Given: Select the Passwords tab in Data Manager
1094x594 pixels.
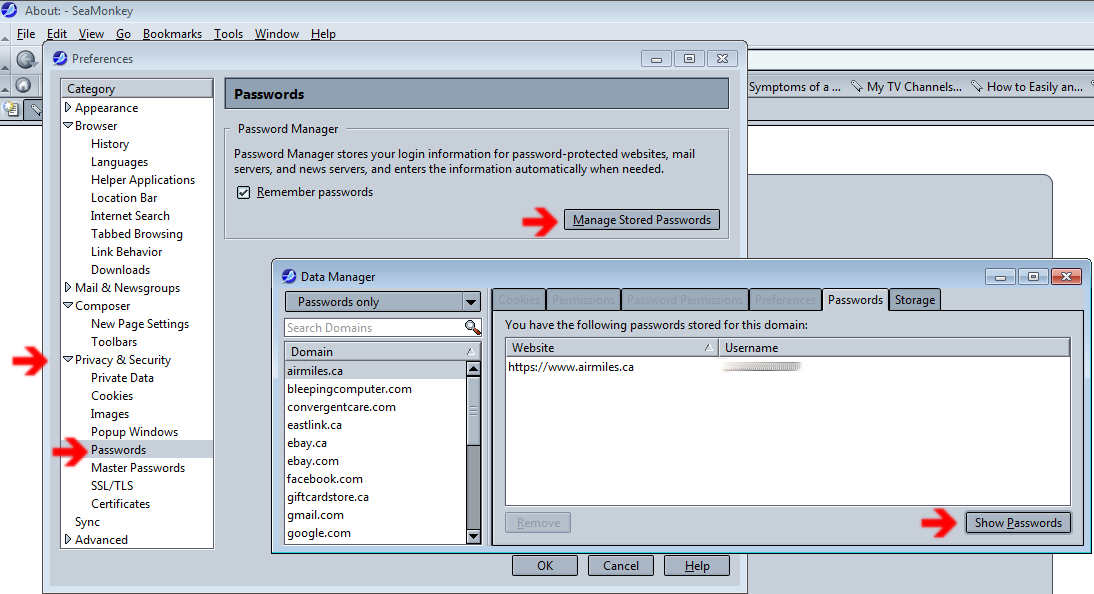Looking at the screenshot, I should pos(855,299).
